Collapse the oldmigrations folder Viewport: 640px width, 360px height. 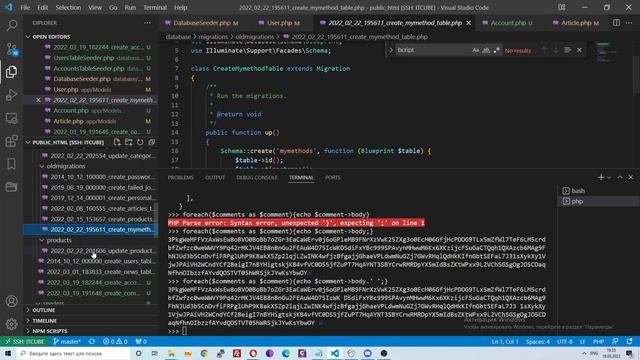pos(65,166)
